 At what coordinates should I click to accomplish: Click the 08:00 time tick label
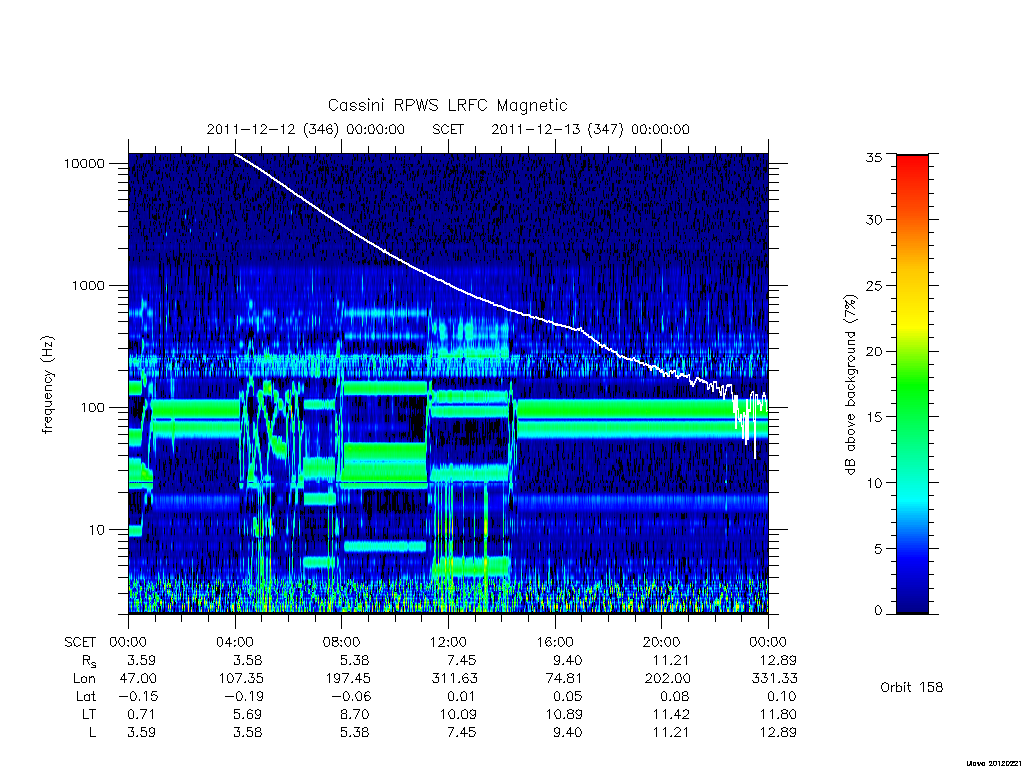click(342, 642)
